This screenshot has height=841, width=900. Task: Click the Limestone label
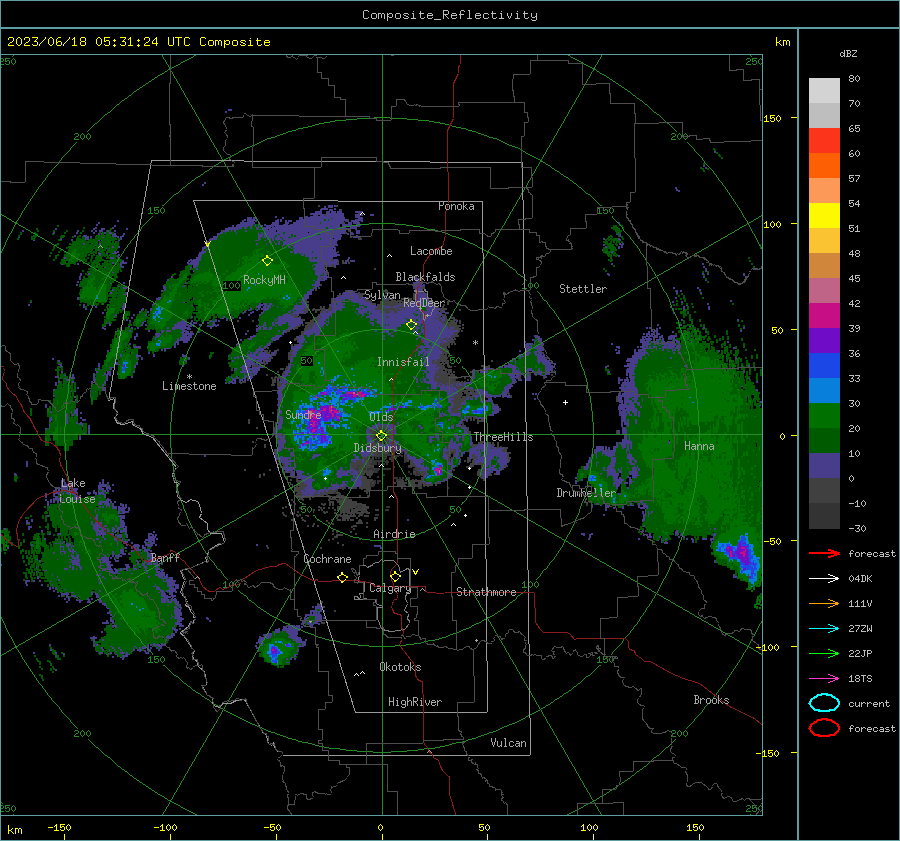[x=189, y=386]
